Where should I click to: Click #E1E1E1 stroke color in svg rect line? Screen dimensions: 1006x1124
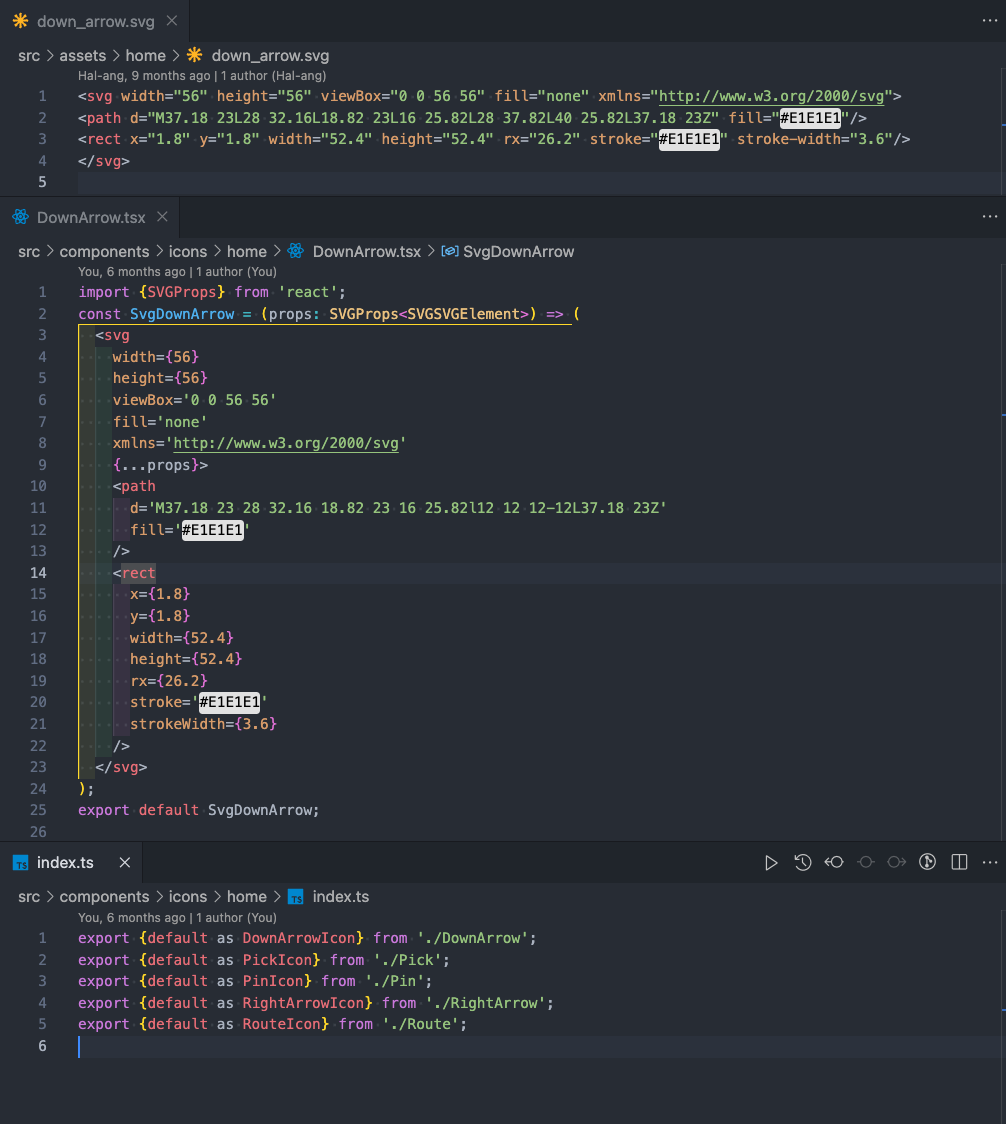(689, 139)
